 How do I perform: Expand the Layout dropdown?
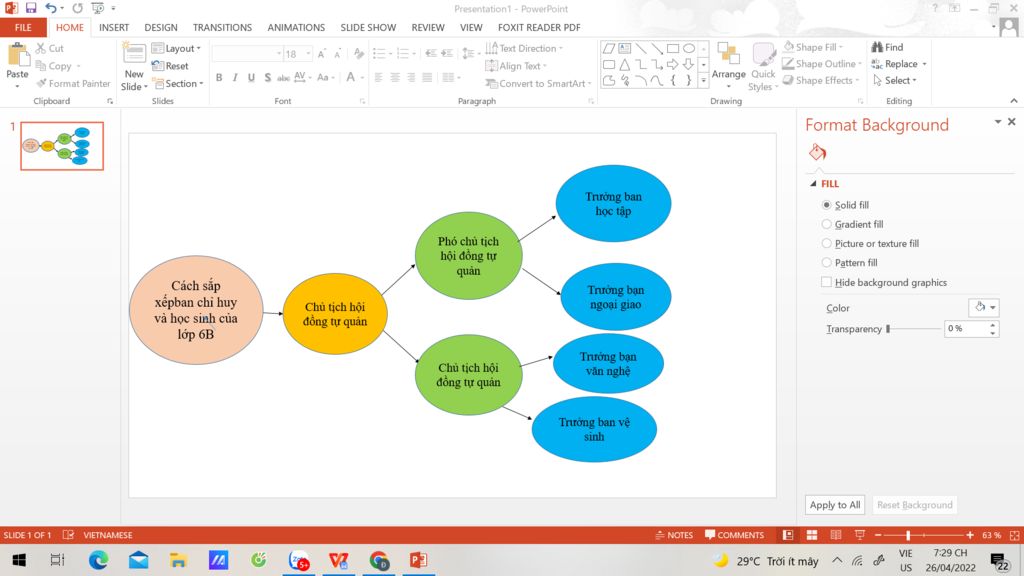(x=176, y=48)
